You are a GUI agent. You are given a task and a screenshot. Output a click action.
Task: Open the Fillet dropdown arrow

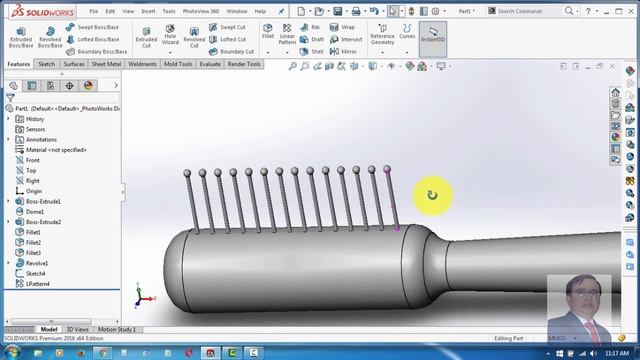[268, 53]
